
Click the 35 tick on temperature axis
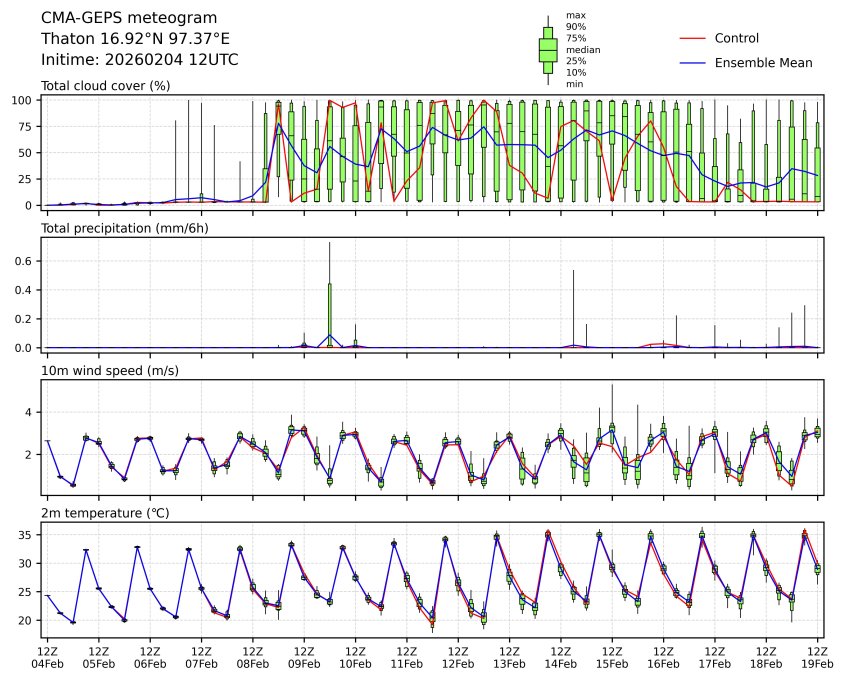pyautogui.click(x=29, y=535)
